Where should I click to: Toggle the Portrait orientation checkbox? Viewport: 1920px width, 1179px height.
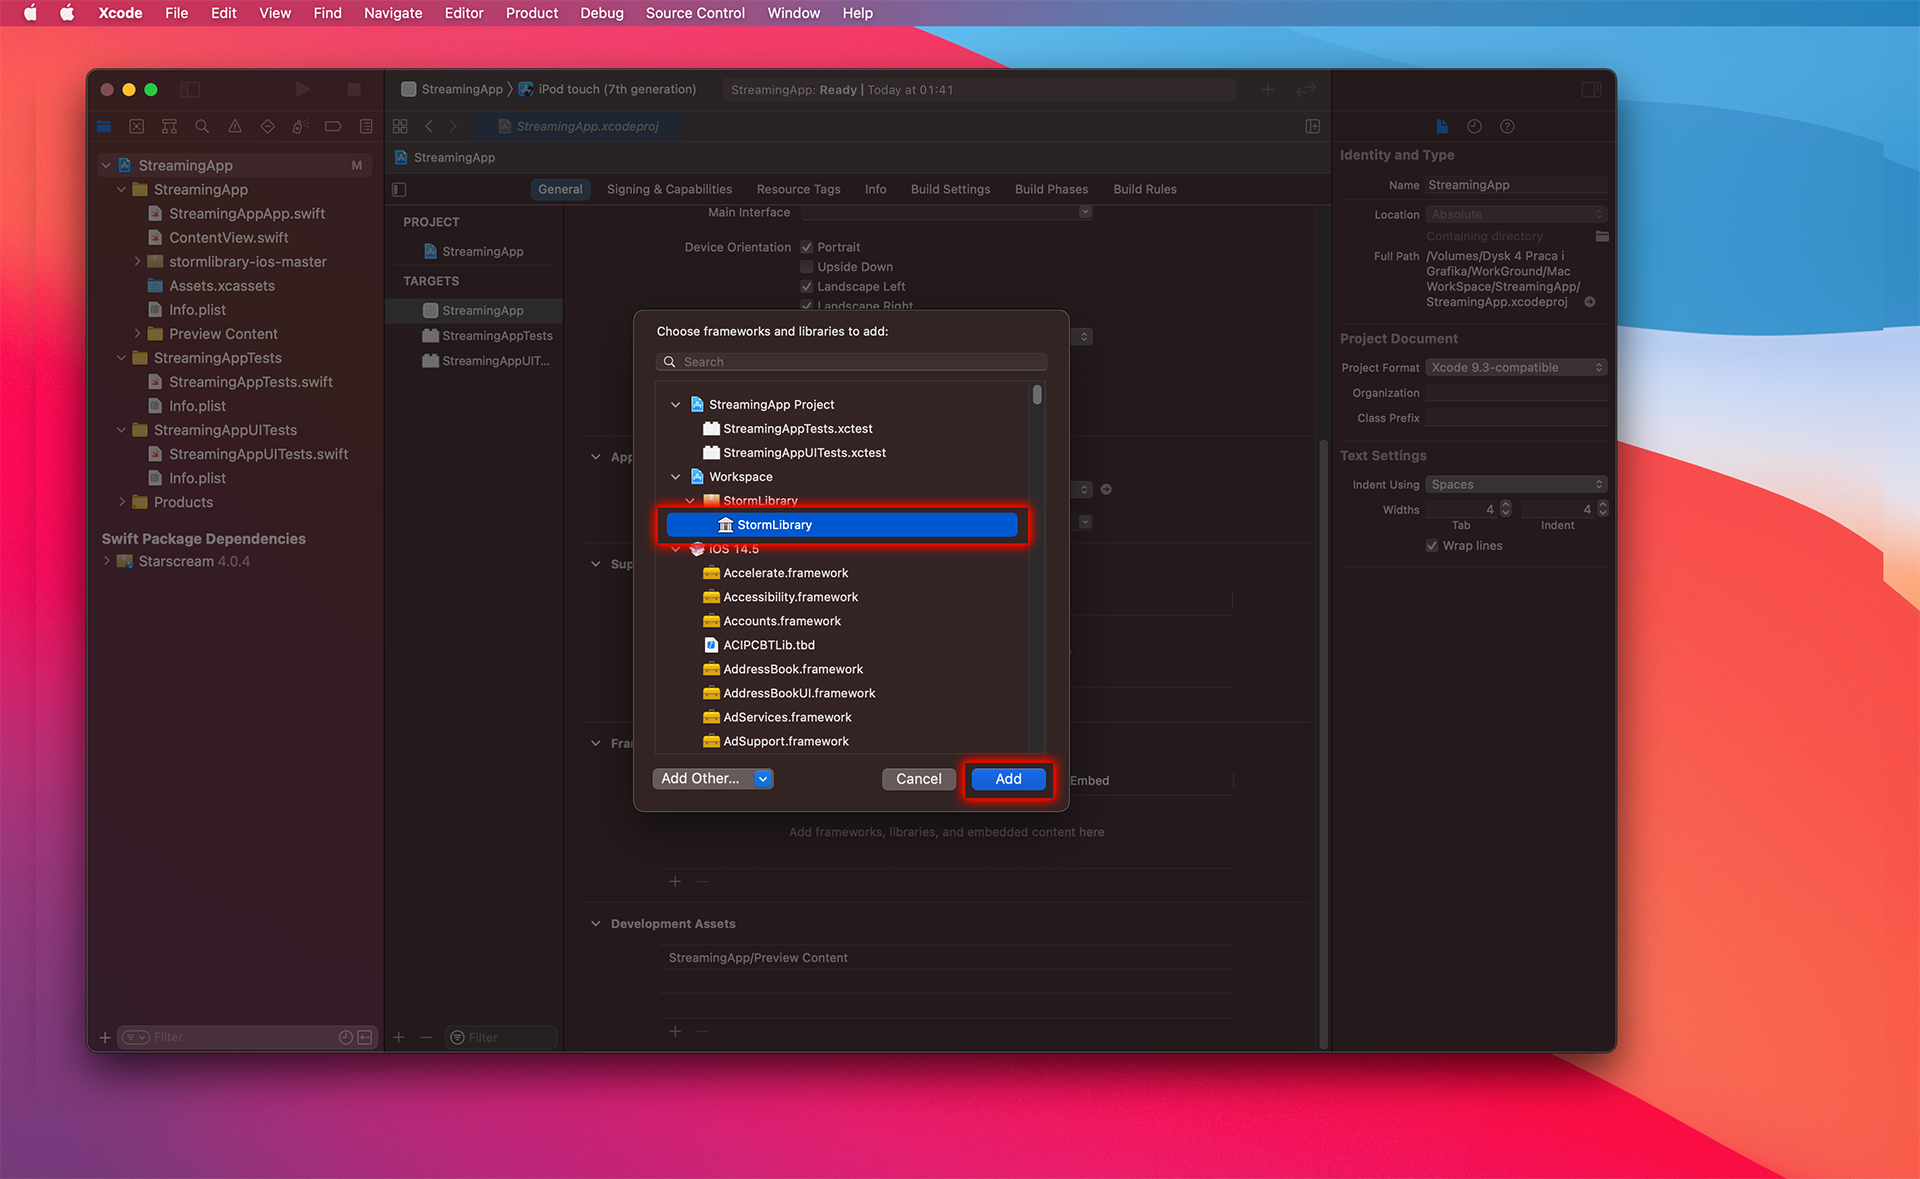click(x=807, y=247)
